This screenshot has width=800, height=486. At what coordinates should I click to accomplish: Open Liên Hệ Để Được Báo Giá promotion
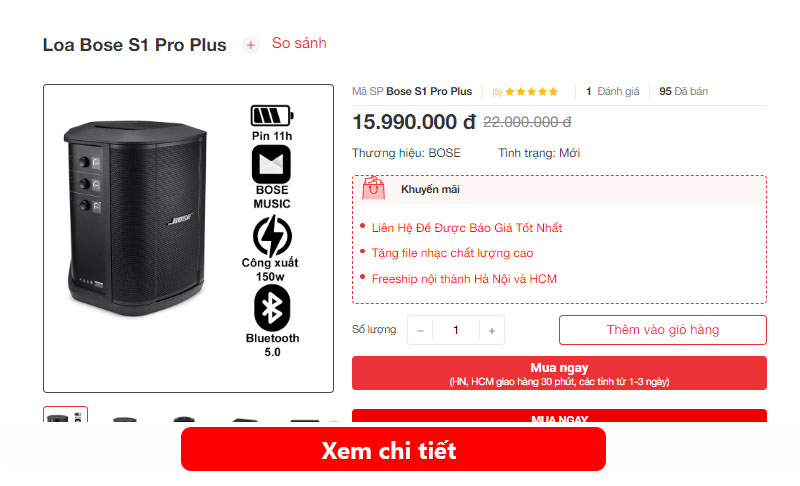click(467, 228)
